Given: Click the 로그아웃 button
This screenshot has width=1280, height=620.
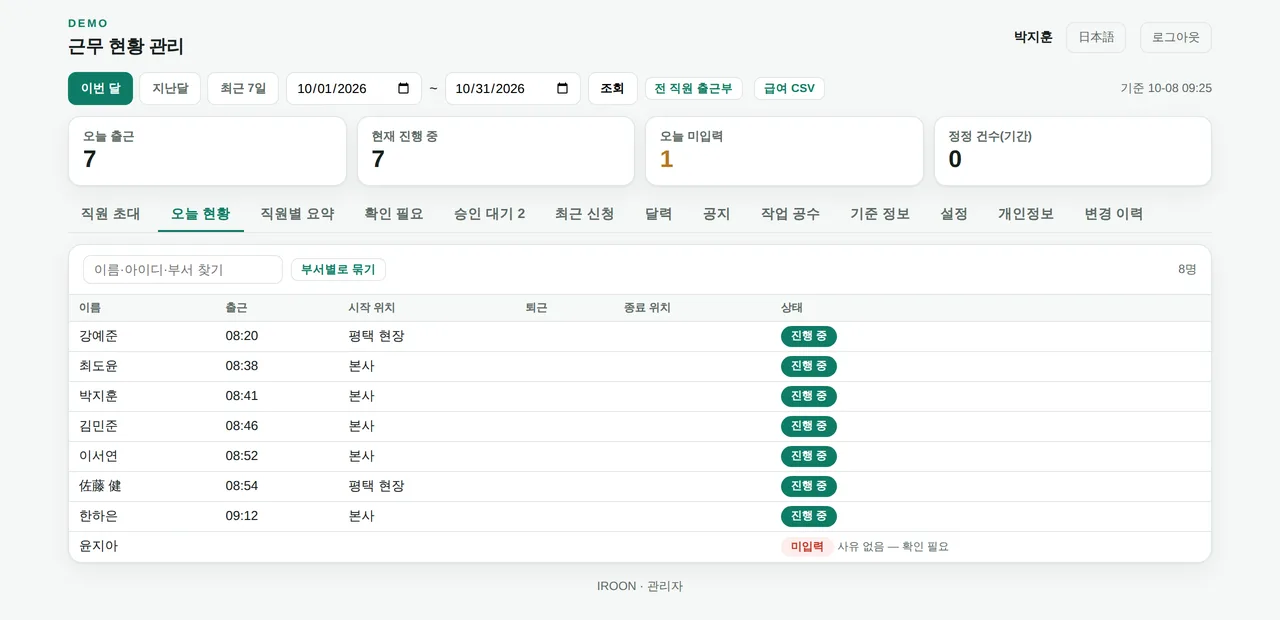Looking at the screenshot, I should (x=1176, y=37).
